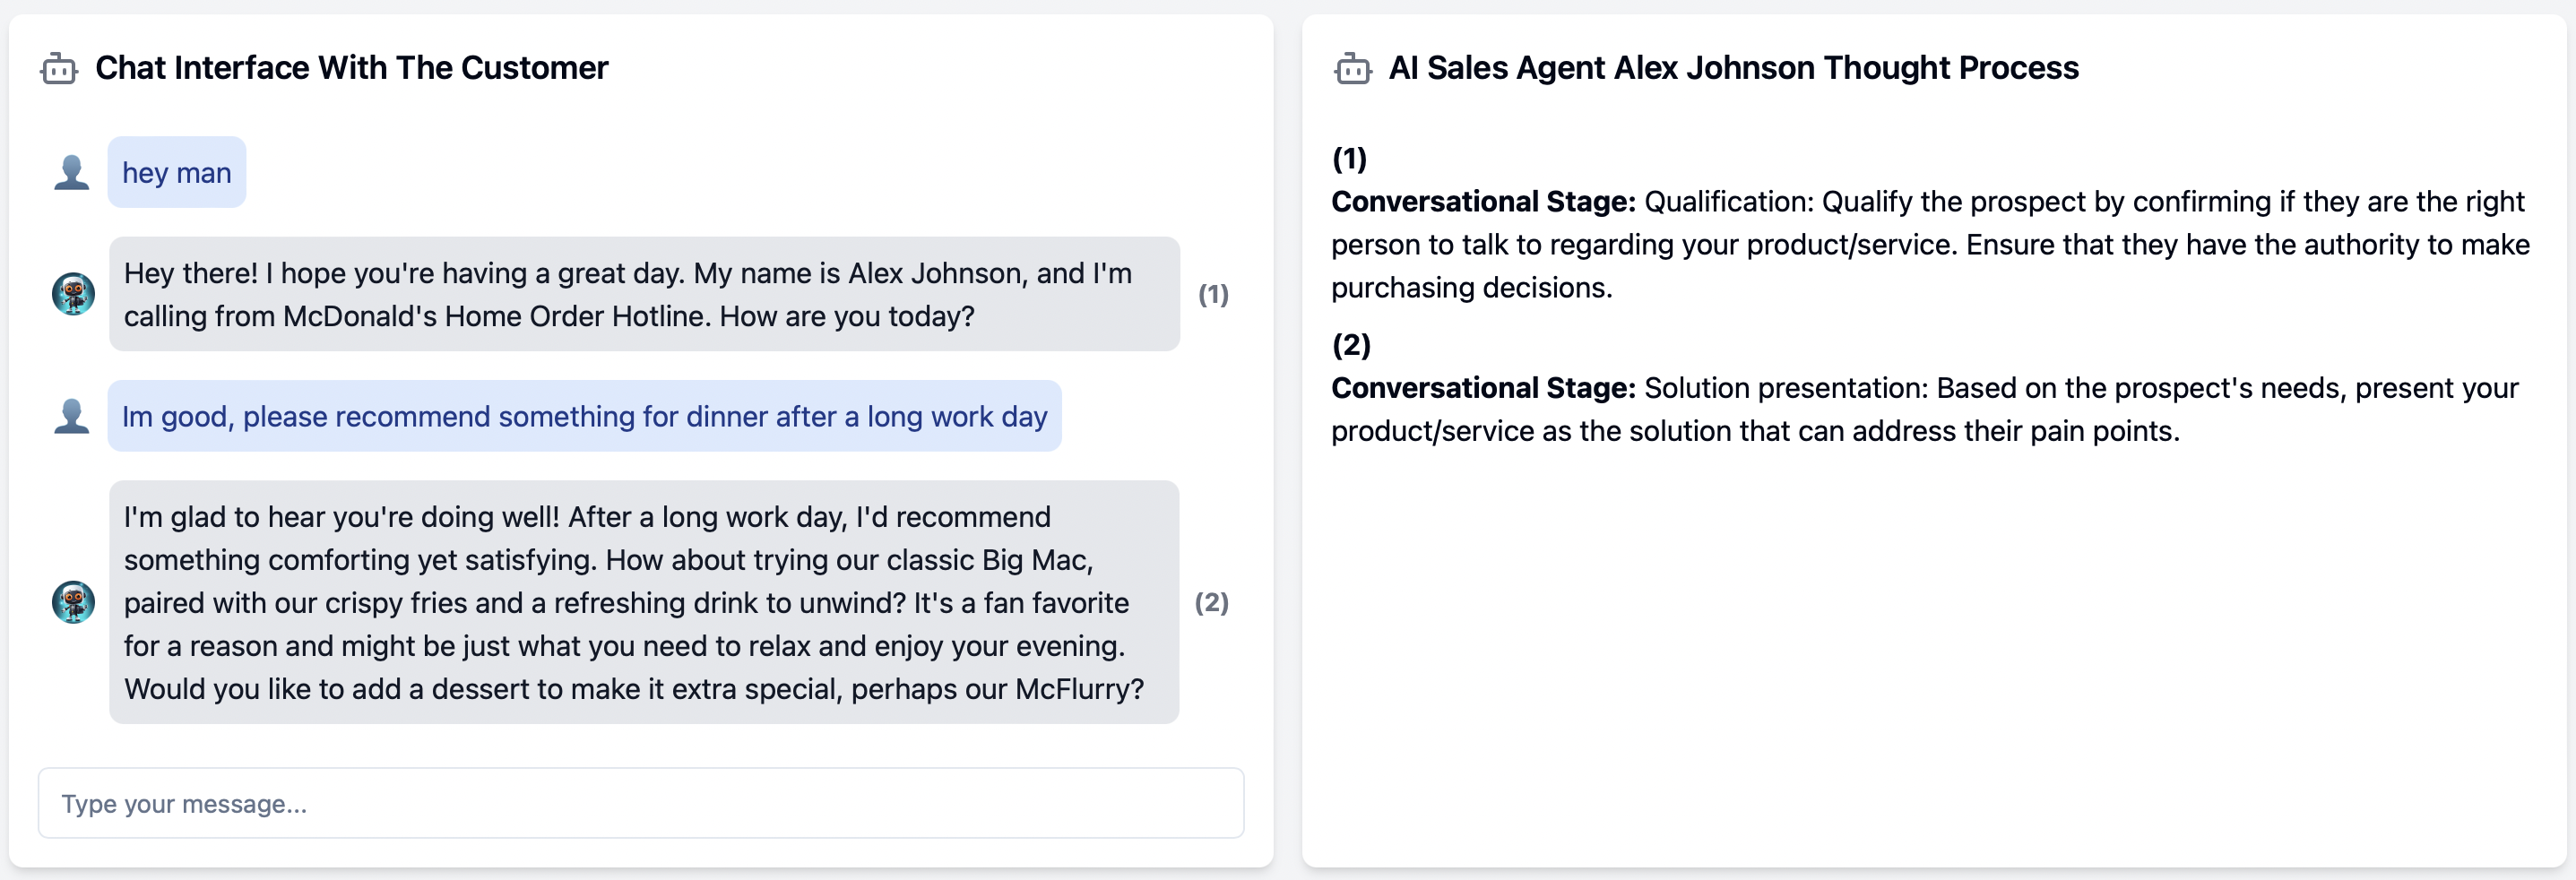Image resolution: width=2576 pixels, height=880 pixels.
Task: Click the (2) heading in the Thought Process panel
Action: 1351,345
